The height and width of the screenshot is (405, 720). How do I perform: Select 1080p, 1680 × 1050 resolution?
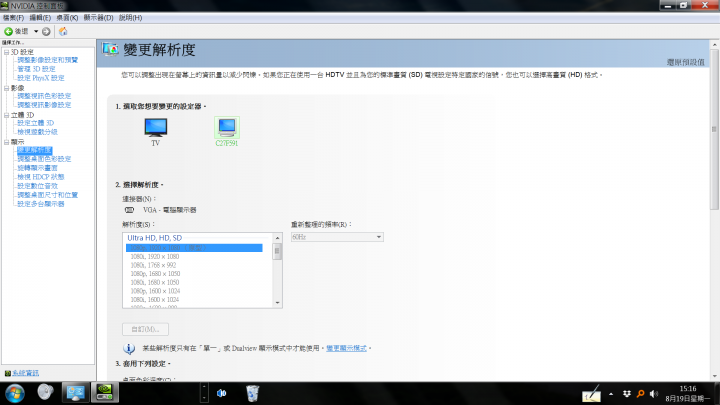pos(155,274)
